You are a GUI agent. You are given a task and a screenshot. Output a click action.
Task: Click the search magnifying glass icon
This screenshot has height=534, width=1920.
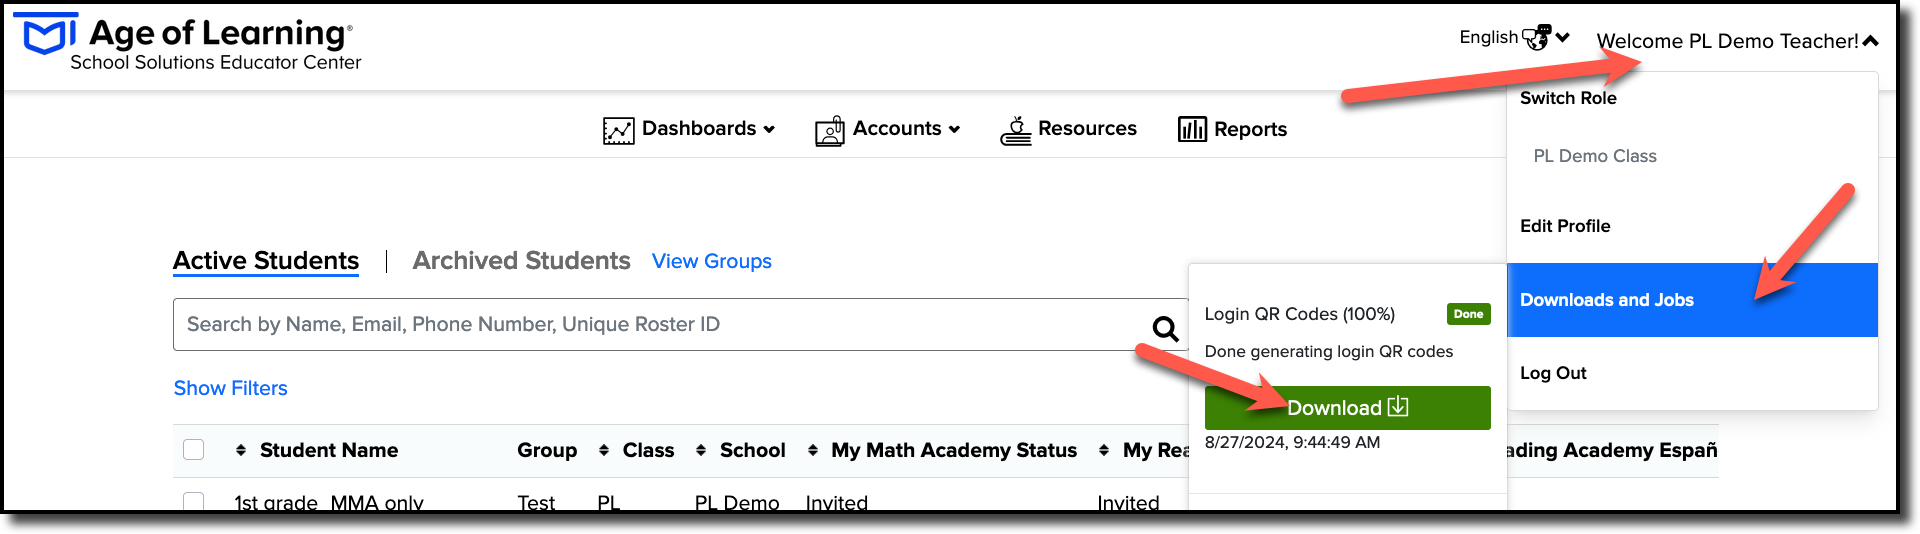coord(1165,328)
